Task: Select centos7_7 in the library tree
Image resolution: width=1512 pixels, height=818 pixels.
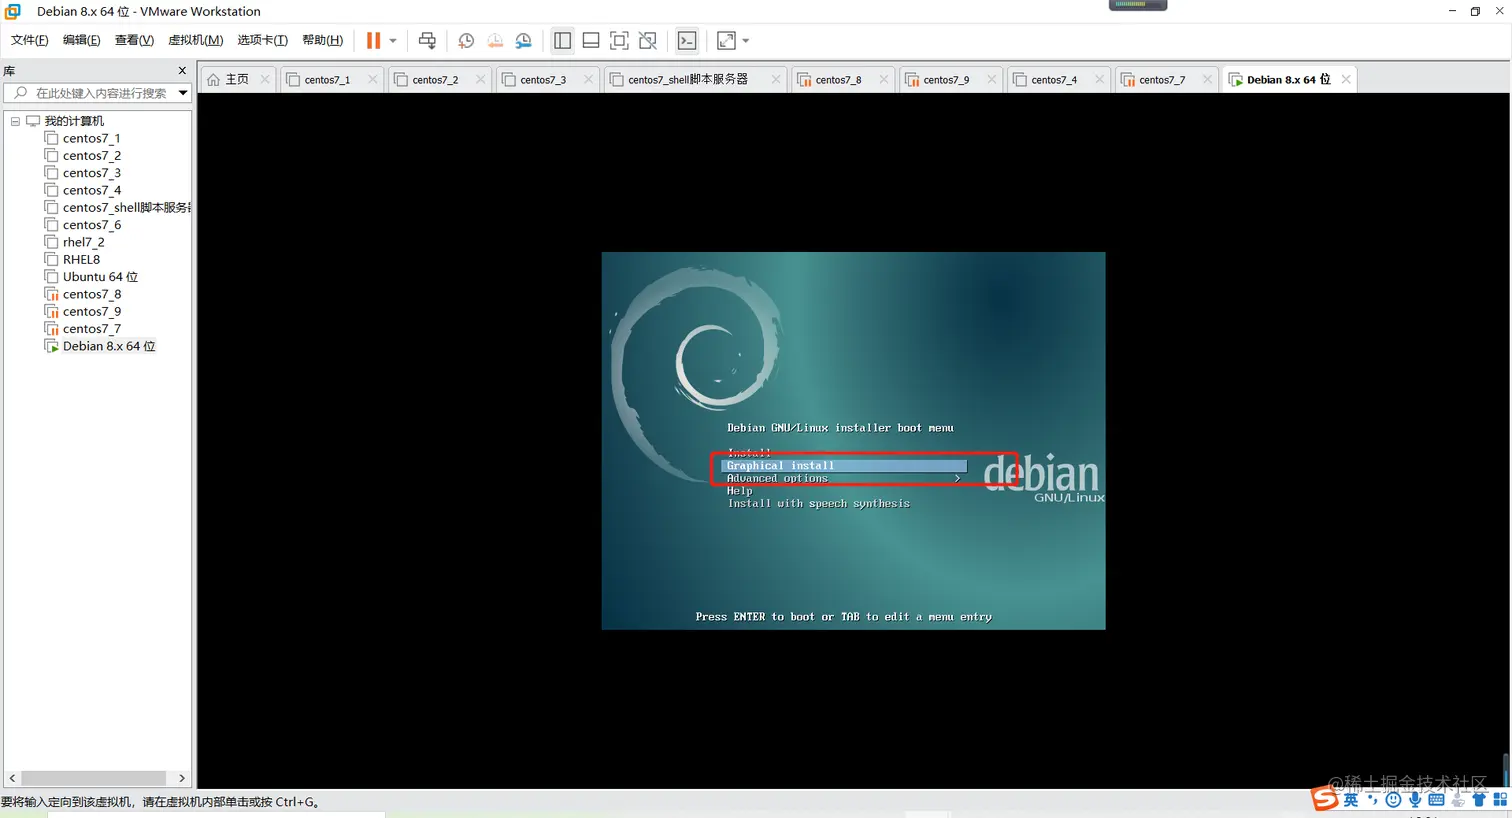Action: (x=91, y=329)
